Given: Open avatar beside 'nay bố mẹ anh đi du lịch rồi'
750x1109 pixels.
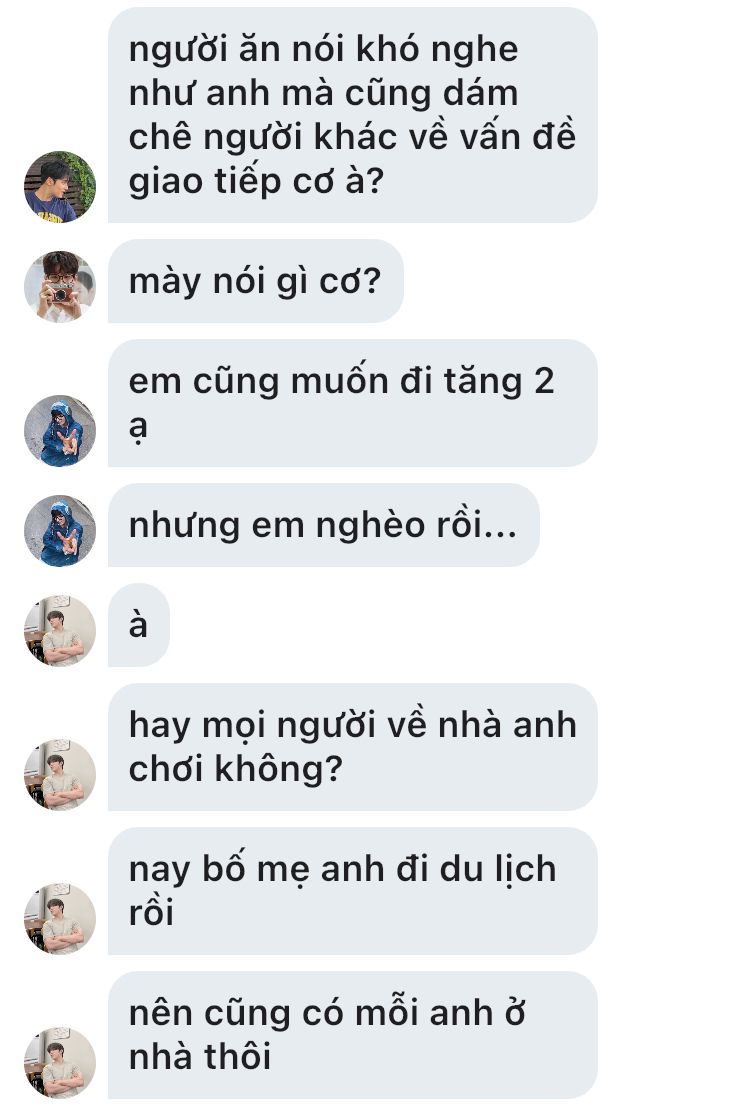Looking at the screenshot, I should (x=60, y=919).
